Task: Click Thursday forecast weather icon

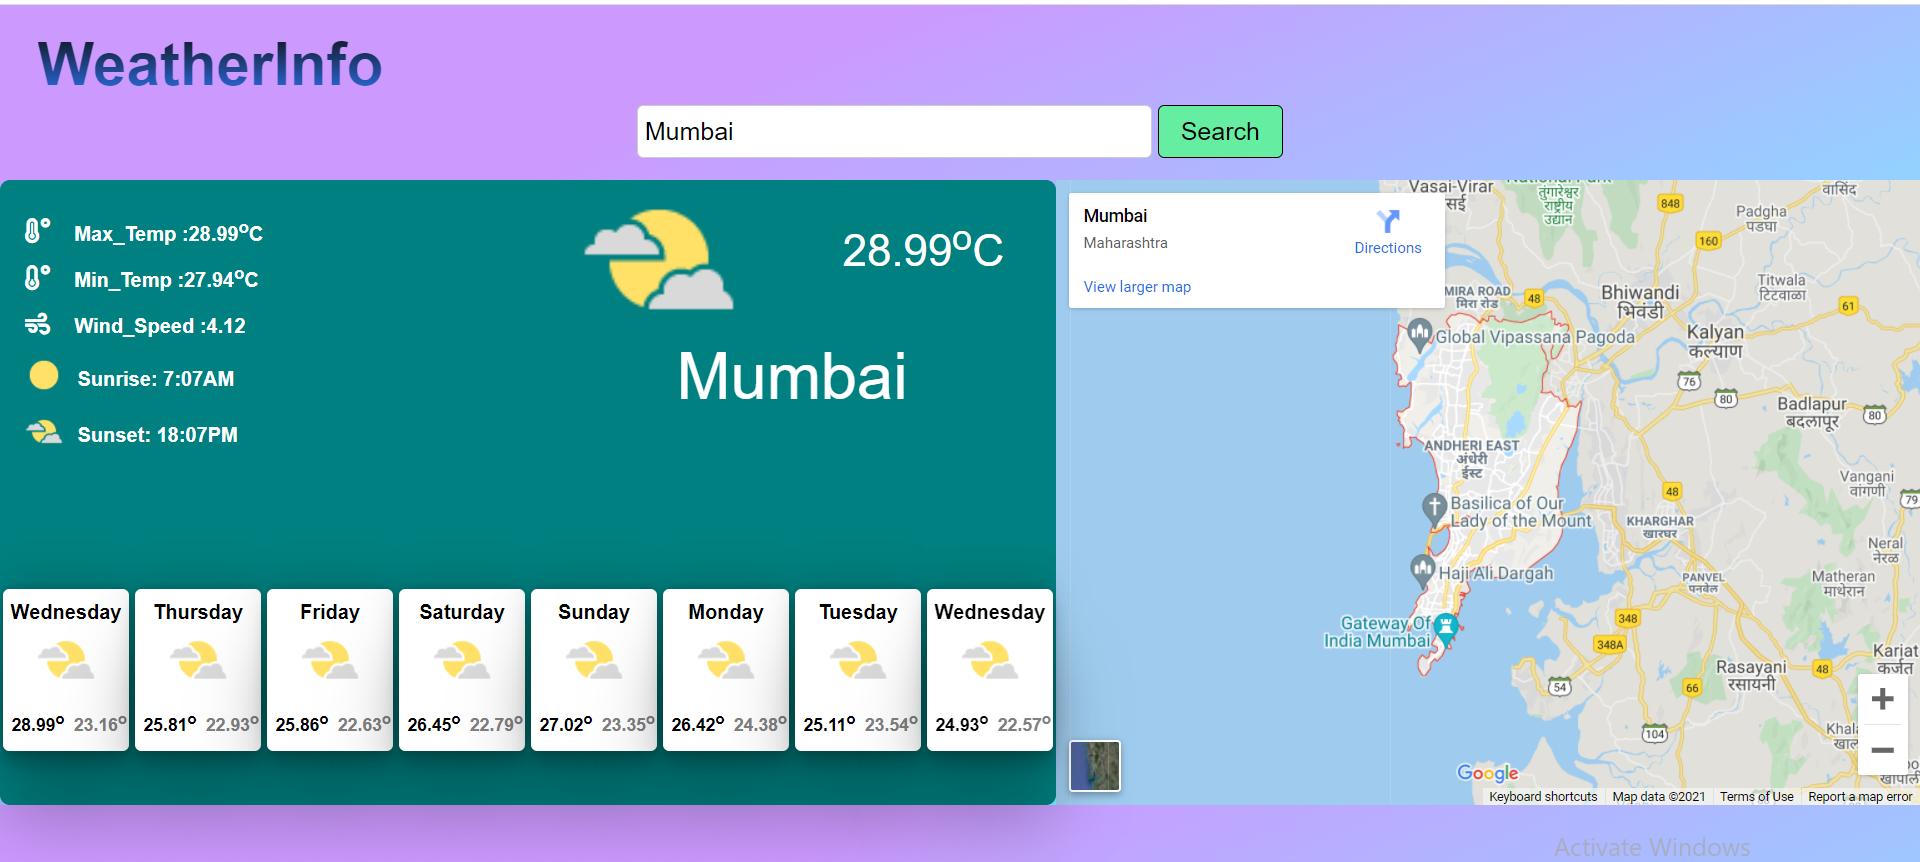Action: pyautogui.click(x=198, y=661)
